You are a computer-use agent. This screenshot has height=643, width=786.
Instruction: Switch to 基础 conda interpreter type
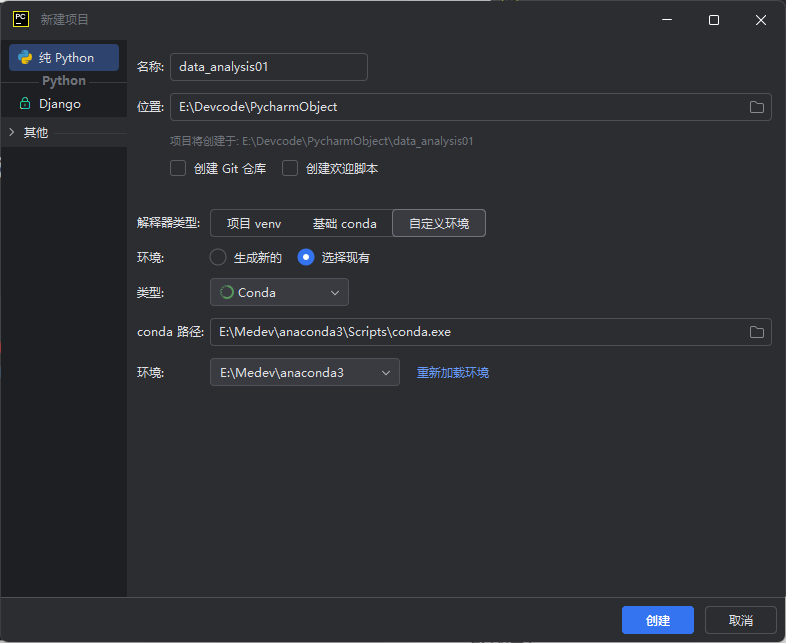[344, 224]
